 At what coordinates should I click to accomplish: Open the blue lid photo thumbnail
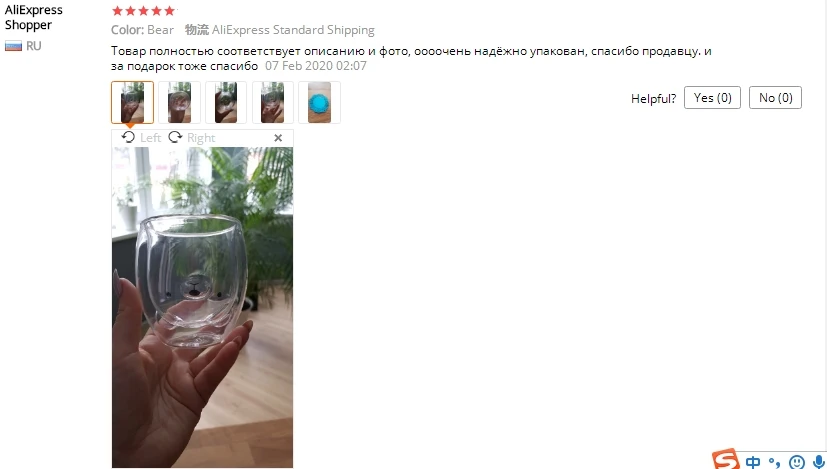click(320, 102)
